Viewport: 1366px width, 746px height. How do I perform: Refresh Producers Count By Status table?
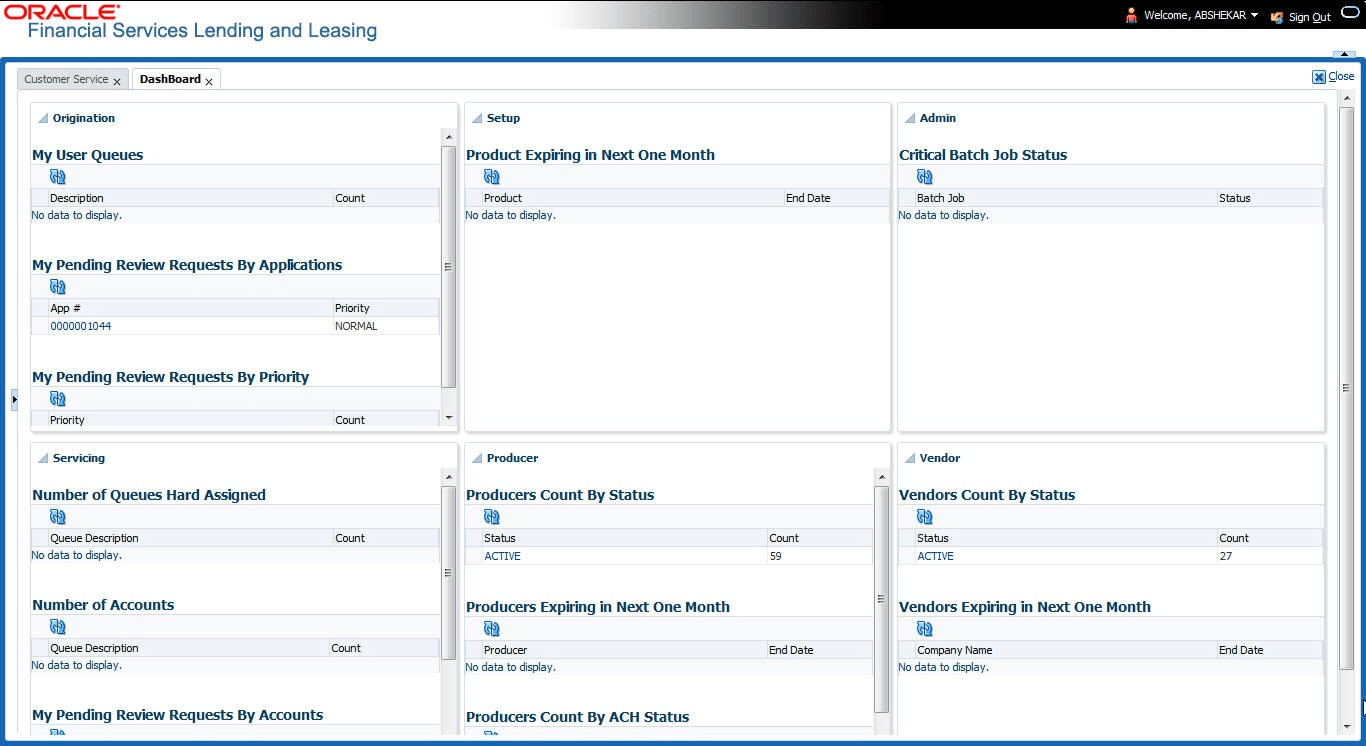click(x=492, y=517)
